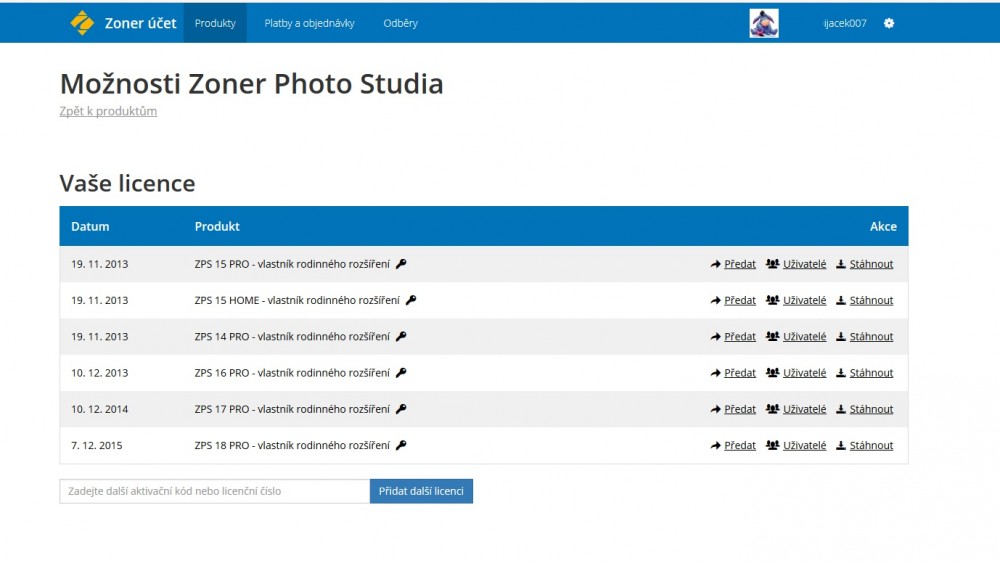The height and width of the screenshot is (563, 1000).
Task: Click key icon beside ZPS 15 PRO
Action: click(401, 264)
